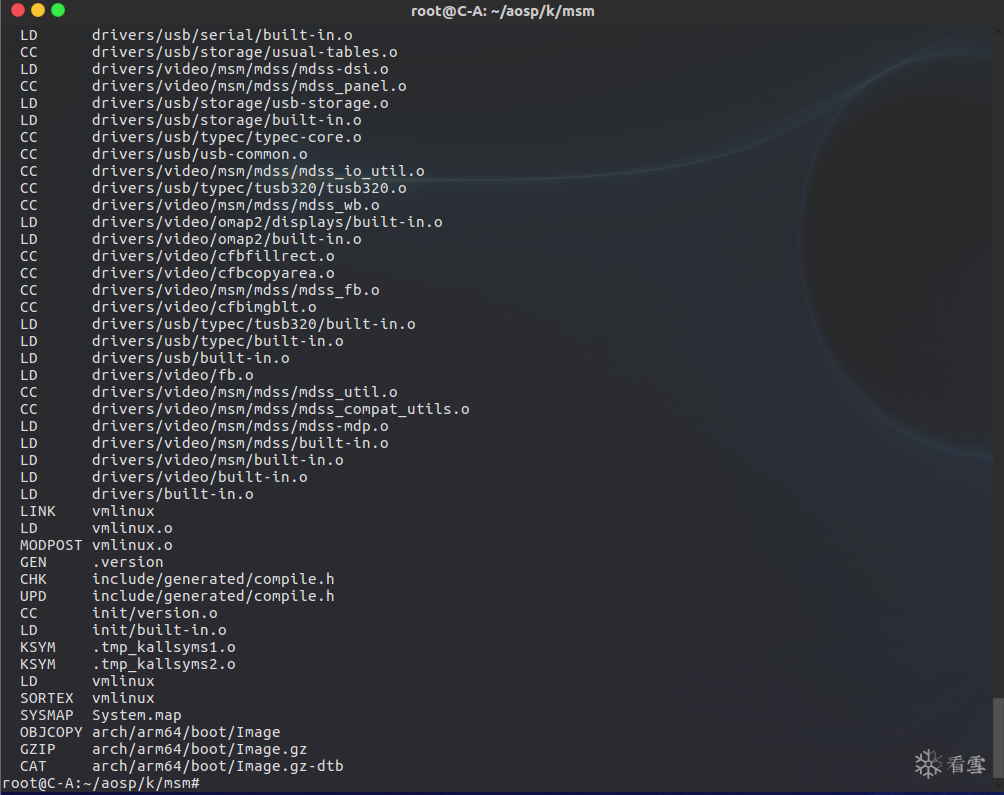The image size is (1004, 795).
Task: Click the init/built-in.o text
Action: [x=159, y=630]
